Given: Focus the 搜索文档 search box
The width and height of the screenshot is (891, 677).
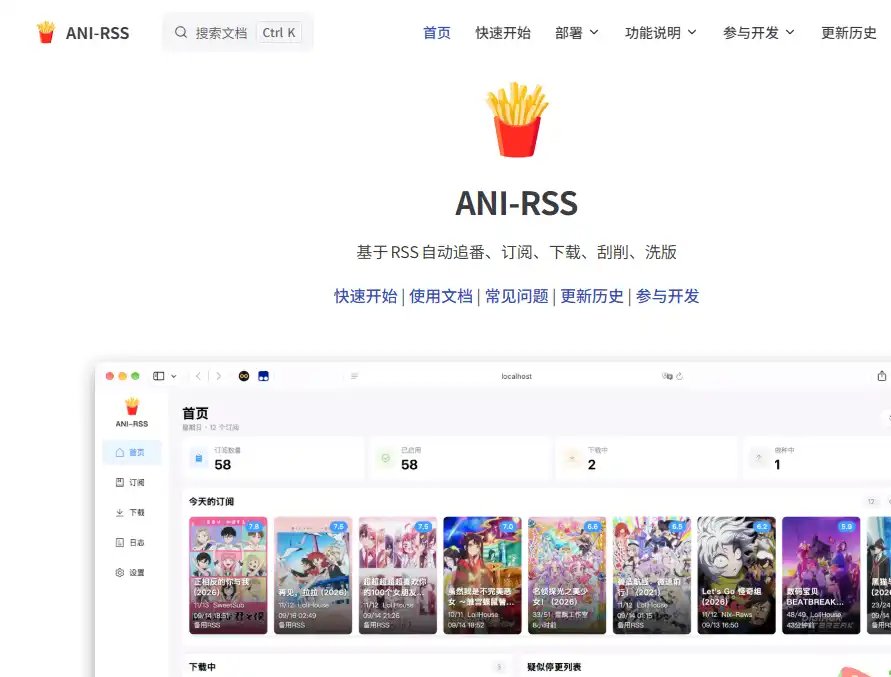Looking at the screenshot, I should [x=238, y=32].
